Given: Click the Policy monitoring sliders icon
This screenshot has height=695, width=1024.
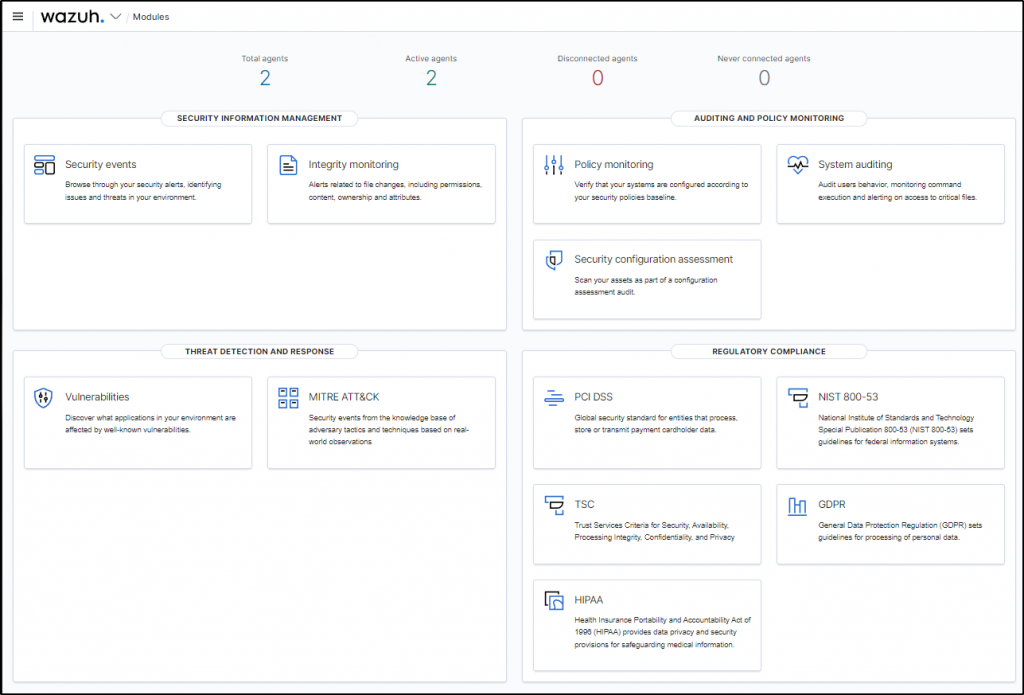Looking at the screenshot, I should pyautogui.click(x=554, y=165).
